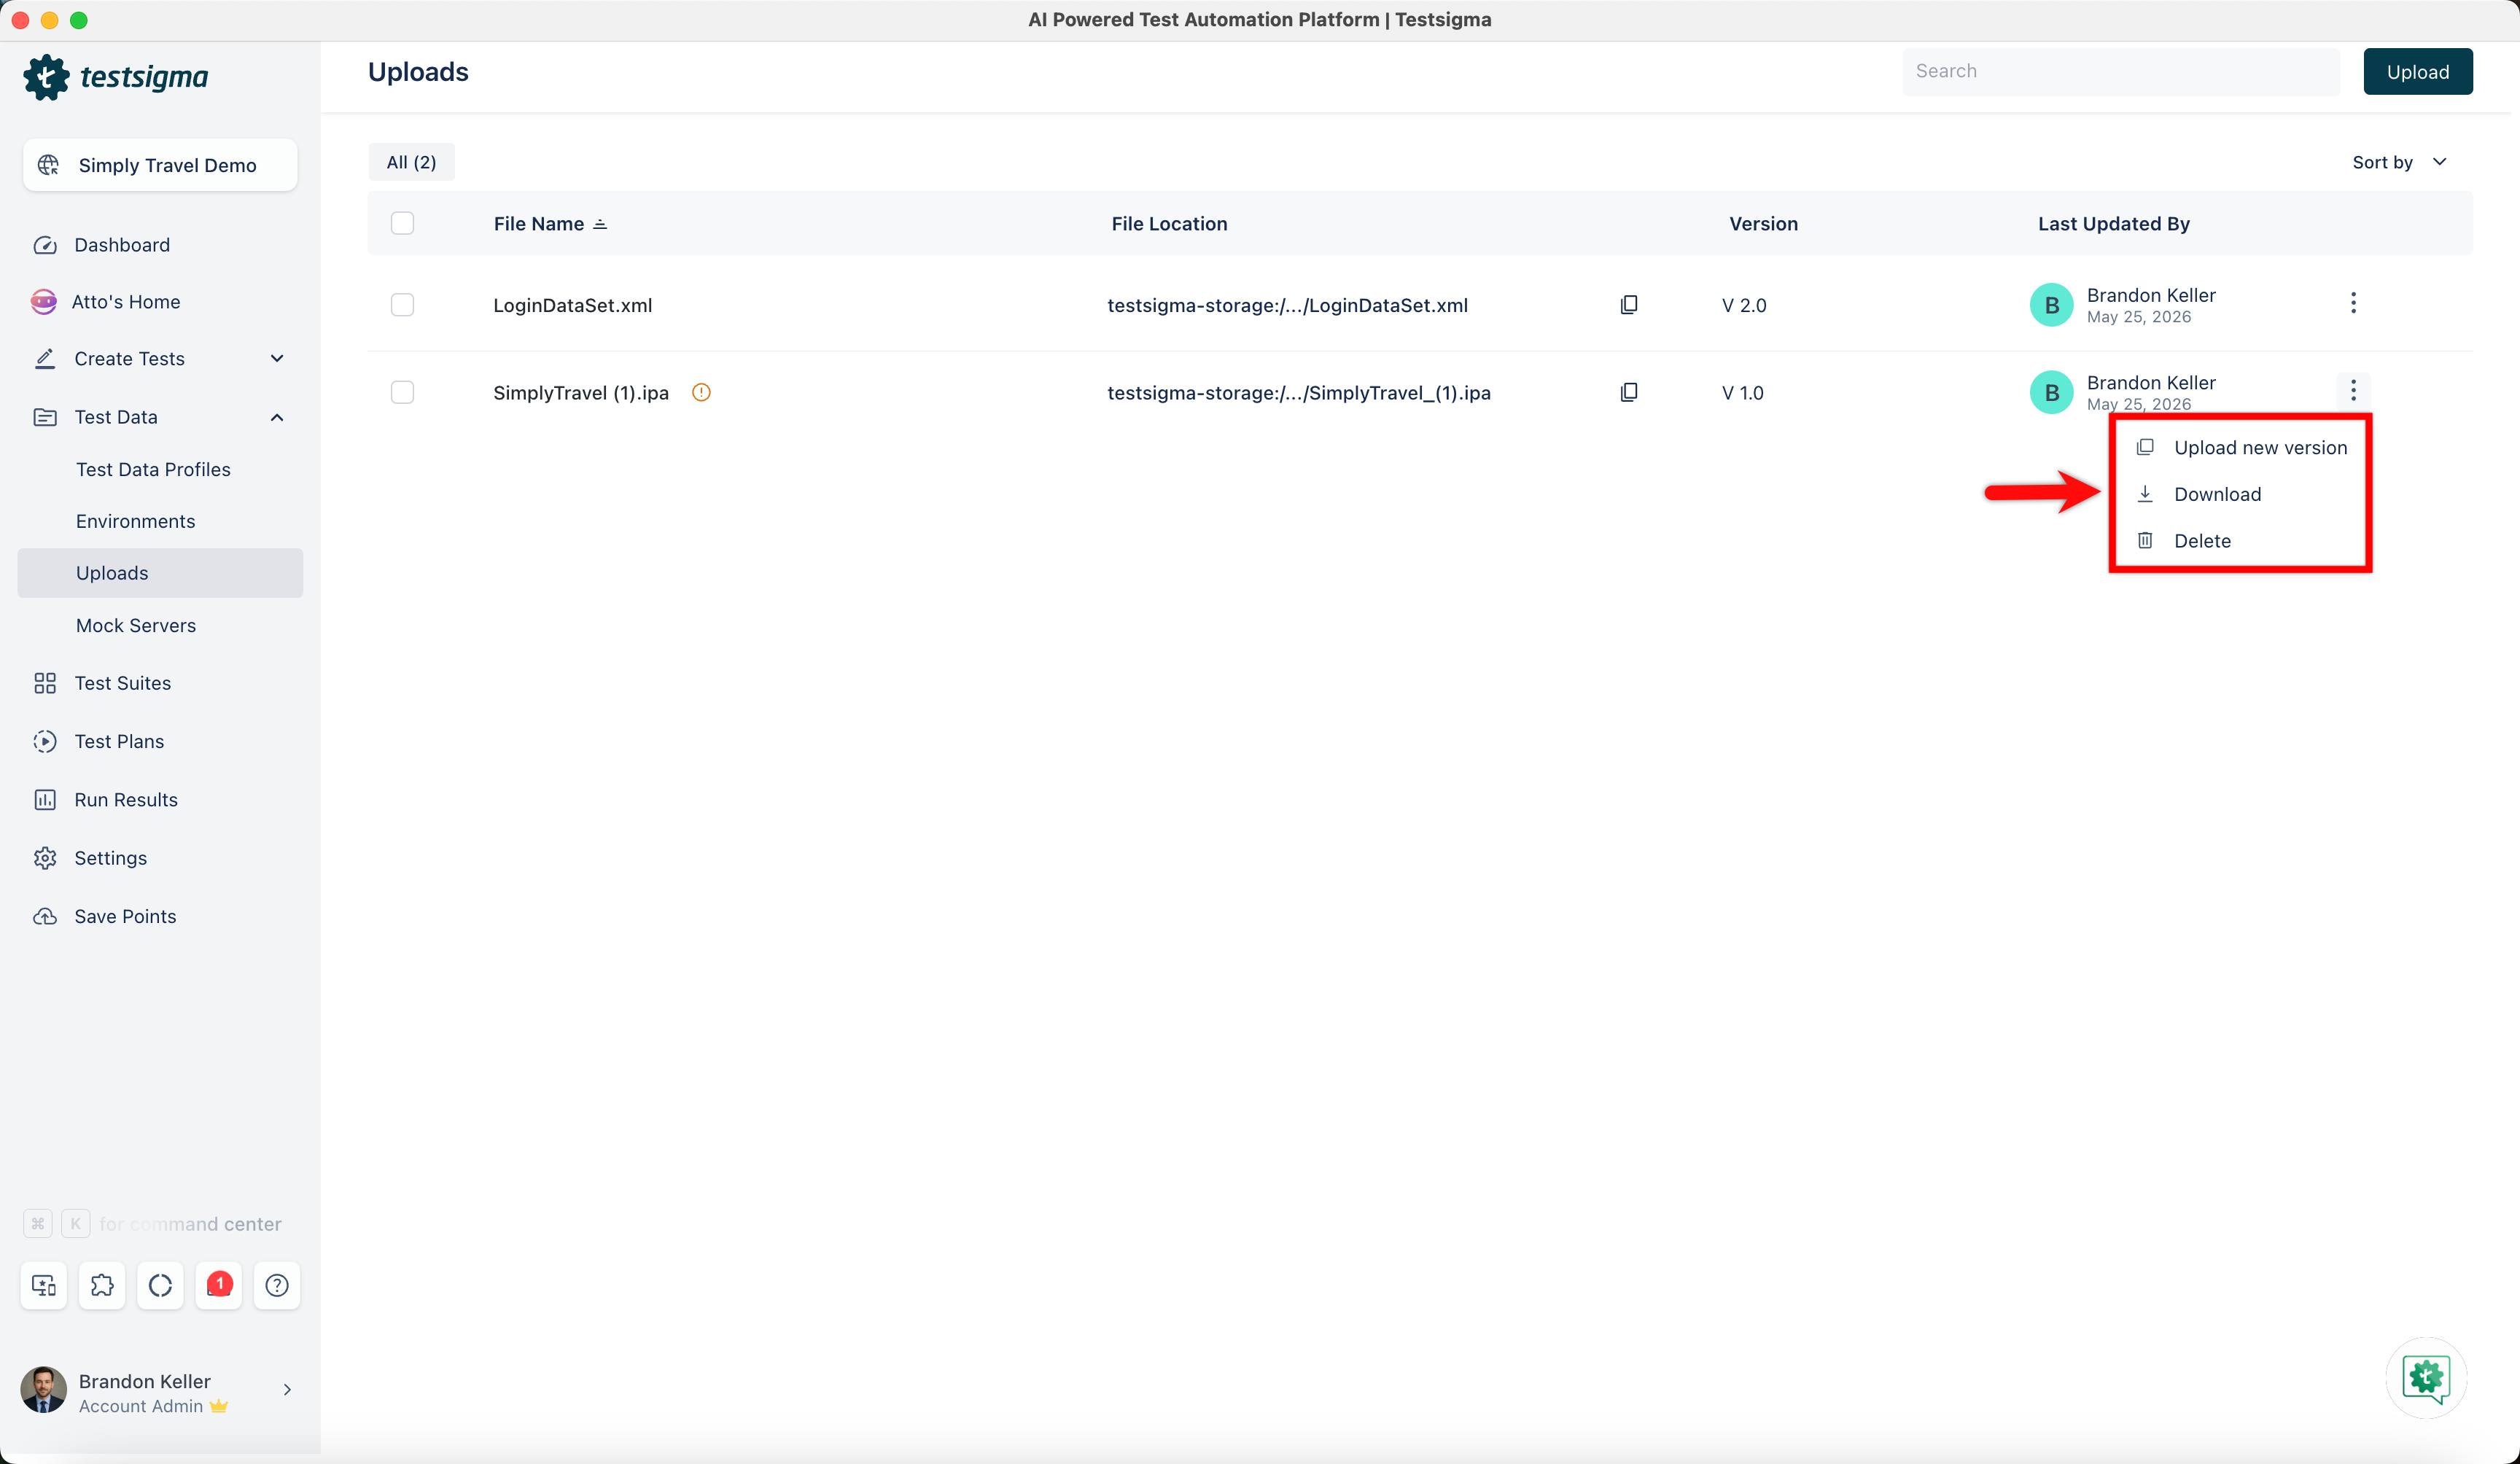Select the LoginDataSet.xml row checkbox

click(402, 305)
